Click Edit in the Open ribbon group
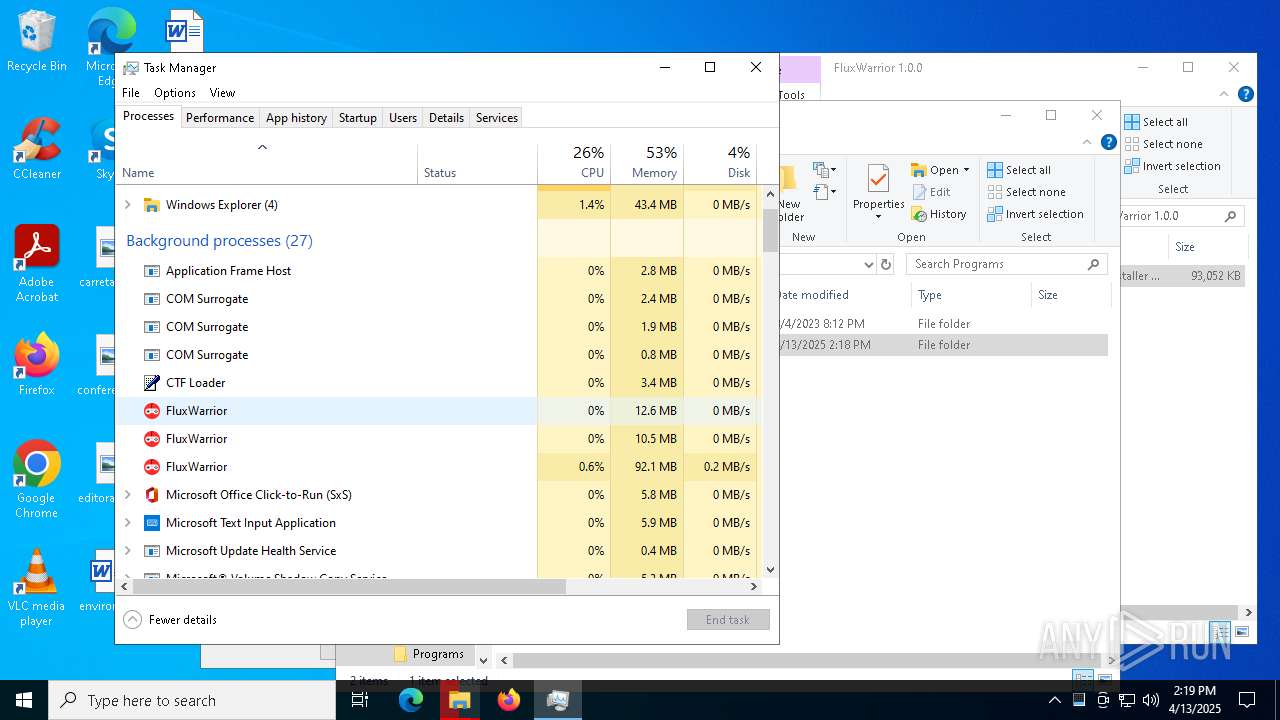This screenshot has width=1280, height=720. (x=931, y=192)
